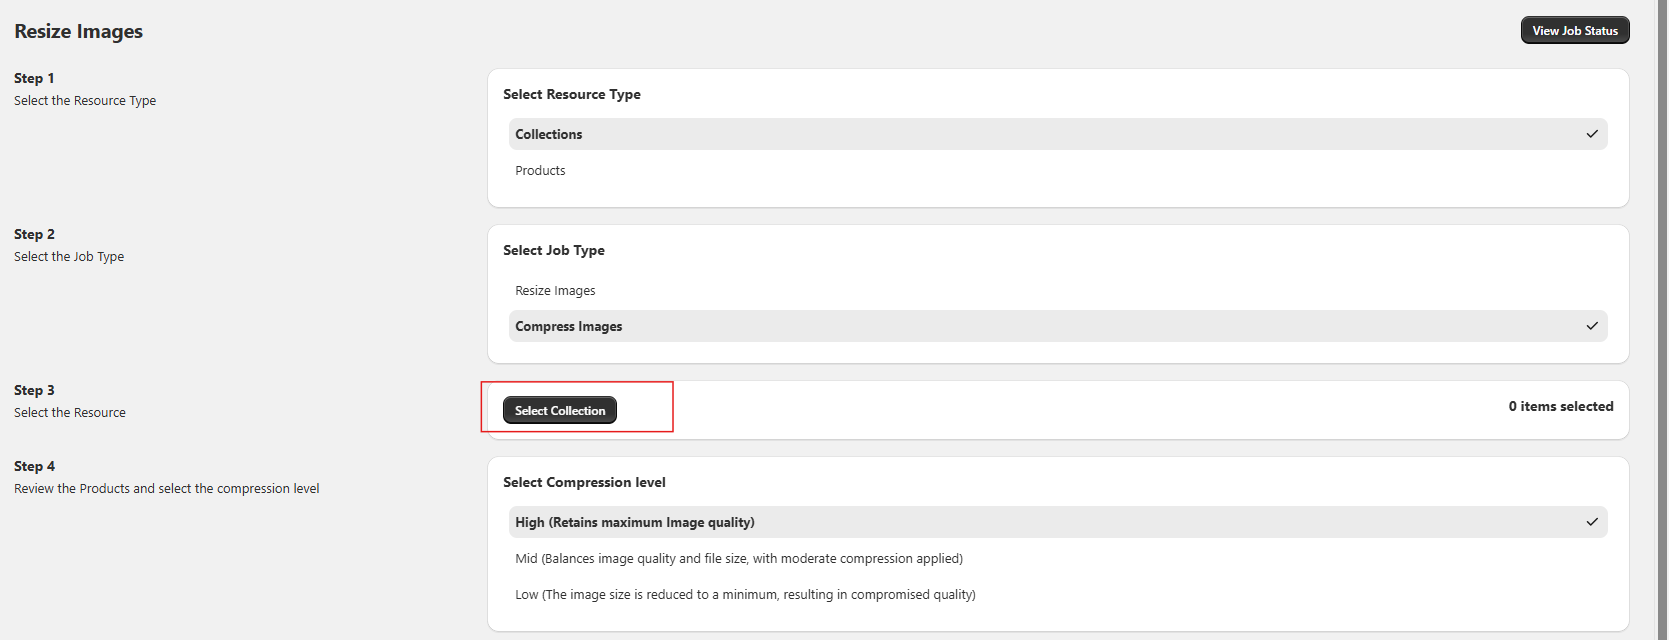The image size is (1669, 640).
Task: Select Mid compression level option
Action: click(x=1058, y=559)
